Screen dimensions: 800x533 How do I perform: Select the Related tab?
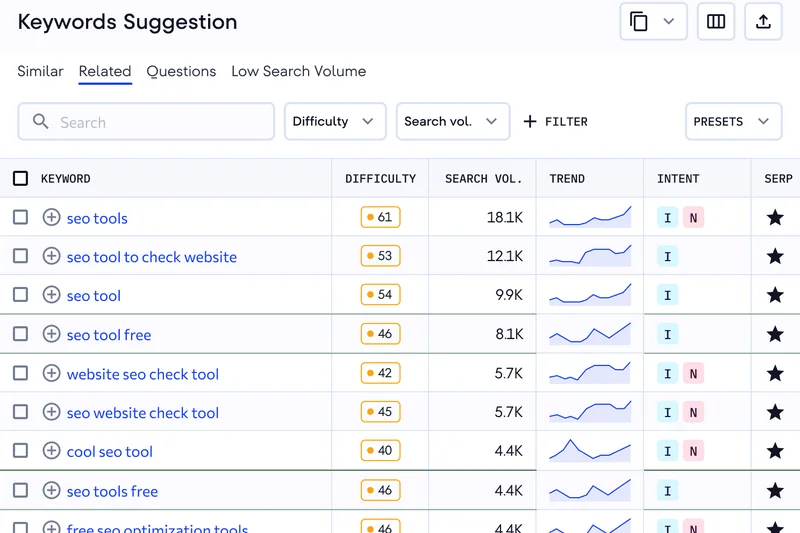(105, 71)
